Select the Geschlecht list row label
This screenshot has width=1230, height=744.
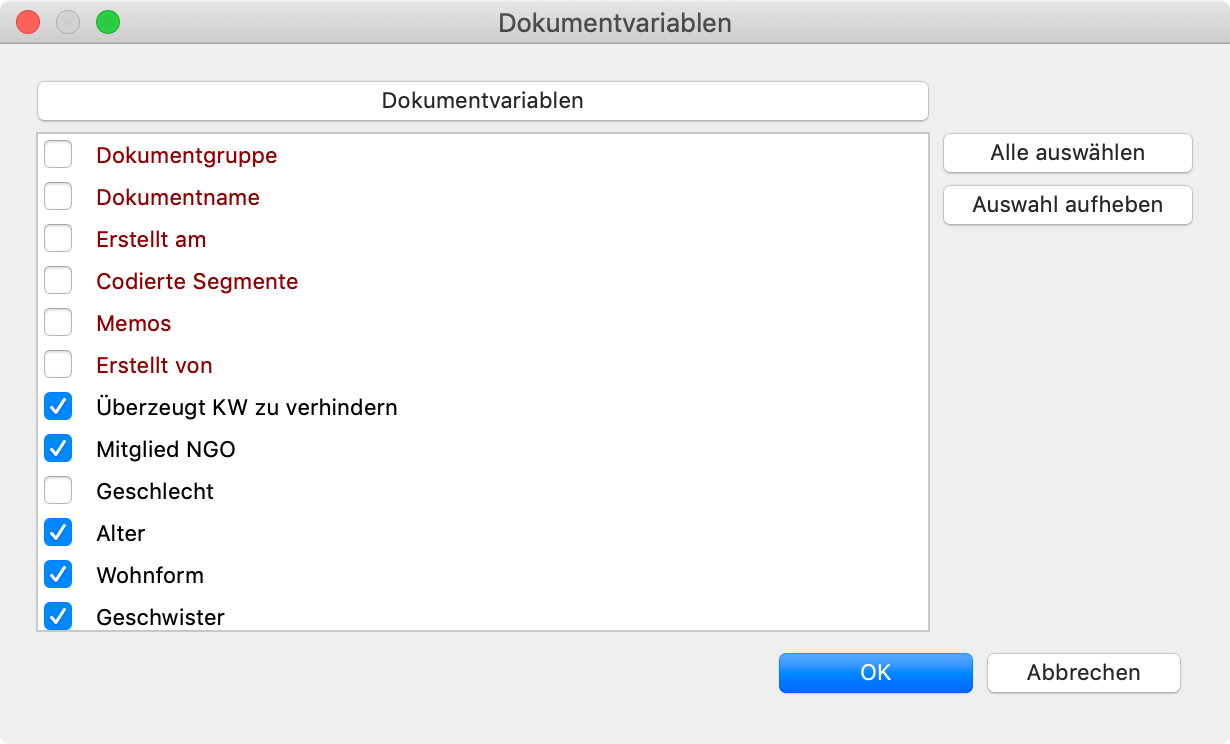coord(155,491)
